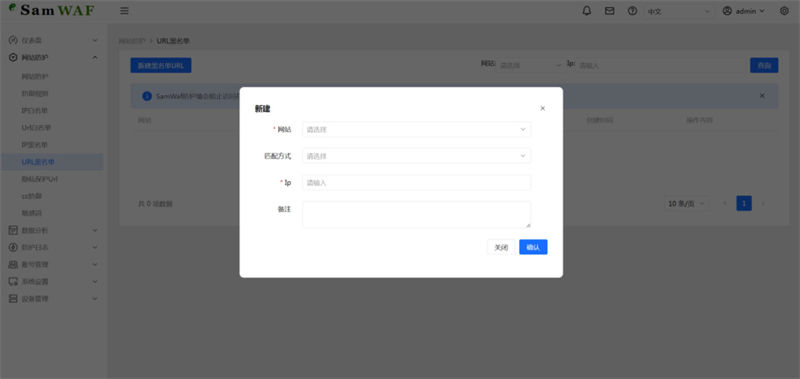Expand the 仪表盘 sidebar chevron

(x=95, y=40)
